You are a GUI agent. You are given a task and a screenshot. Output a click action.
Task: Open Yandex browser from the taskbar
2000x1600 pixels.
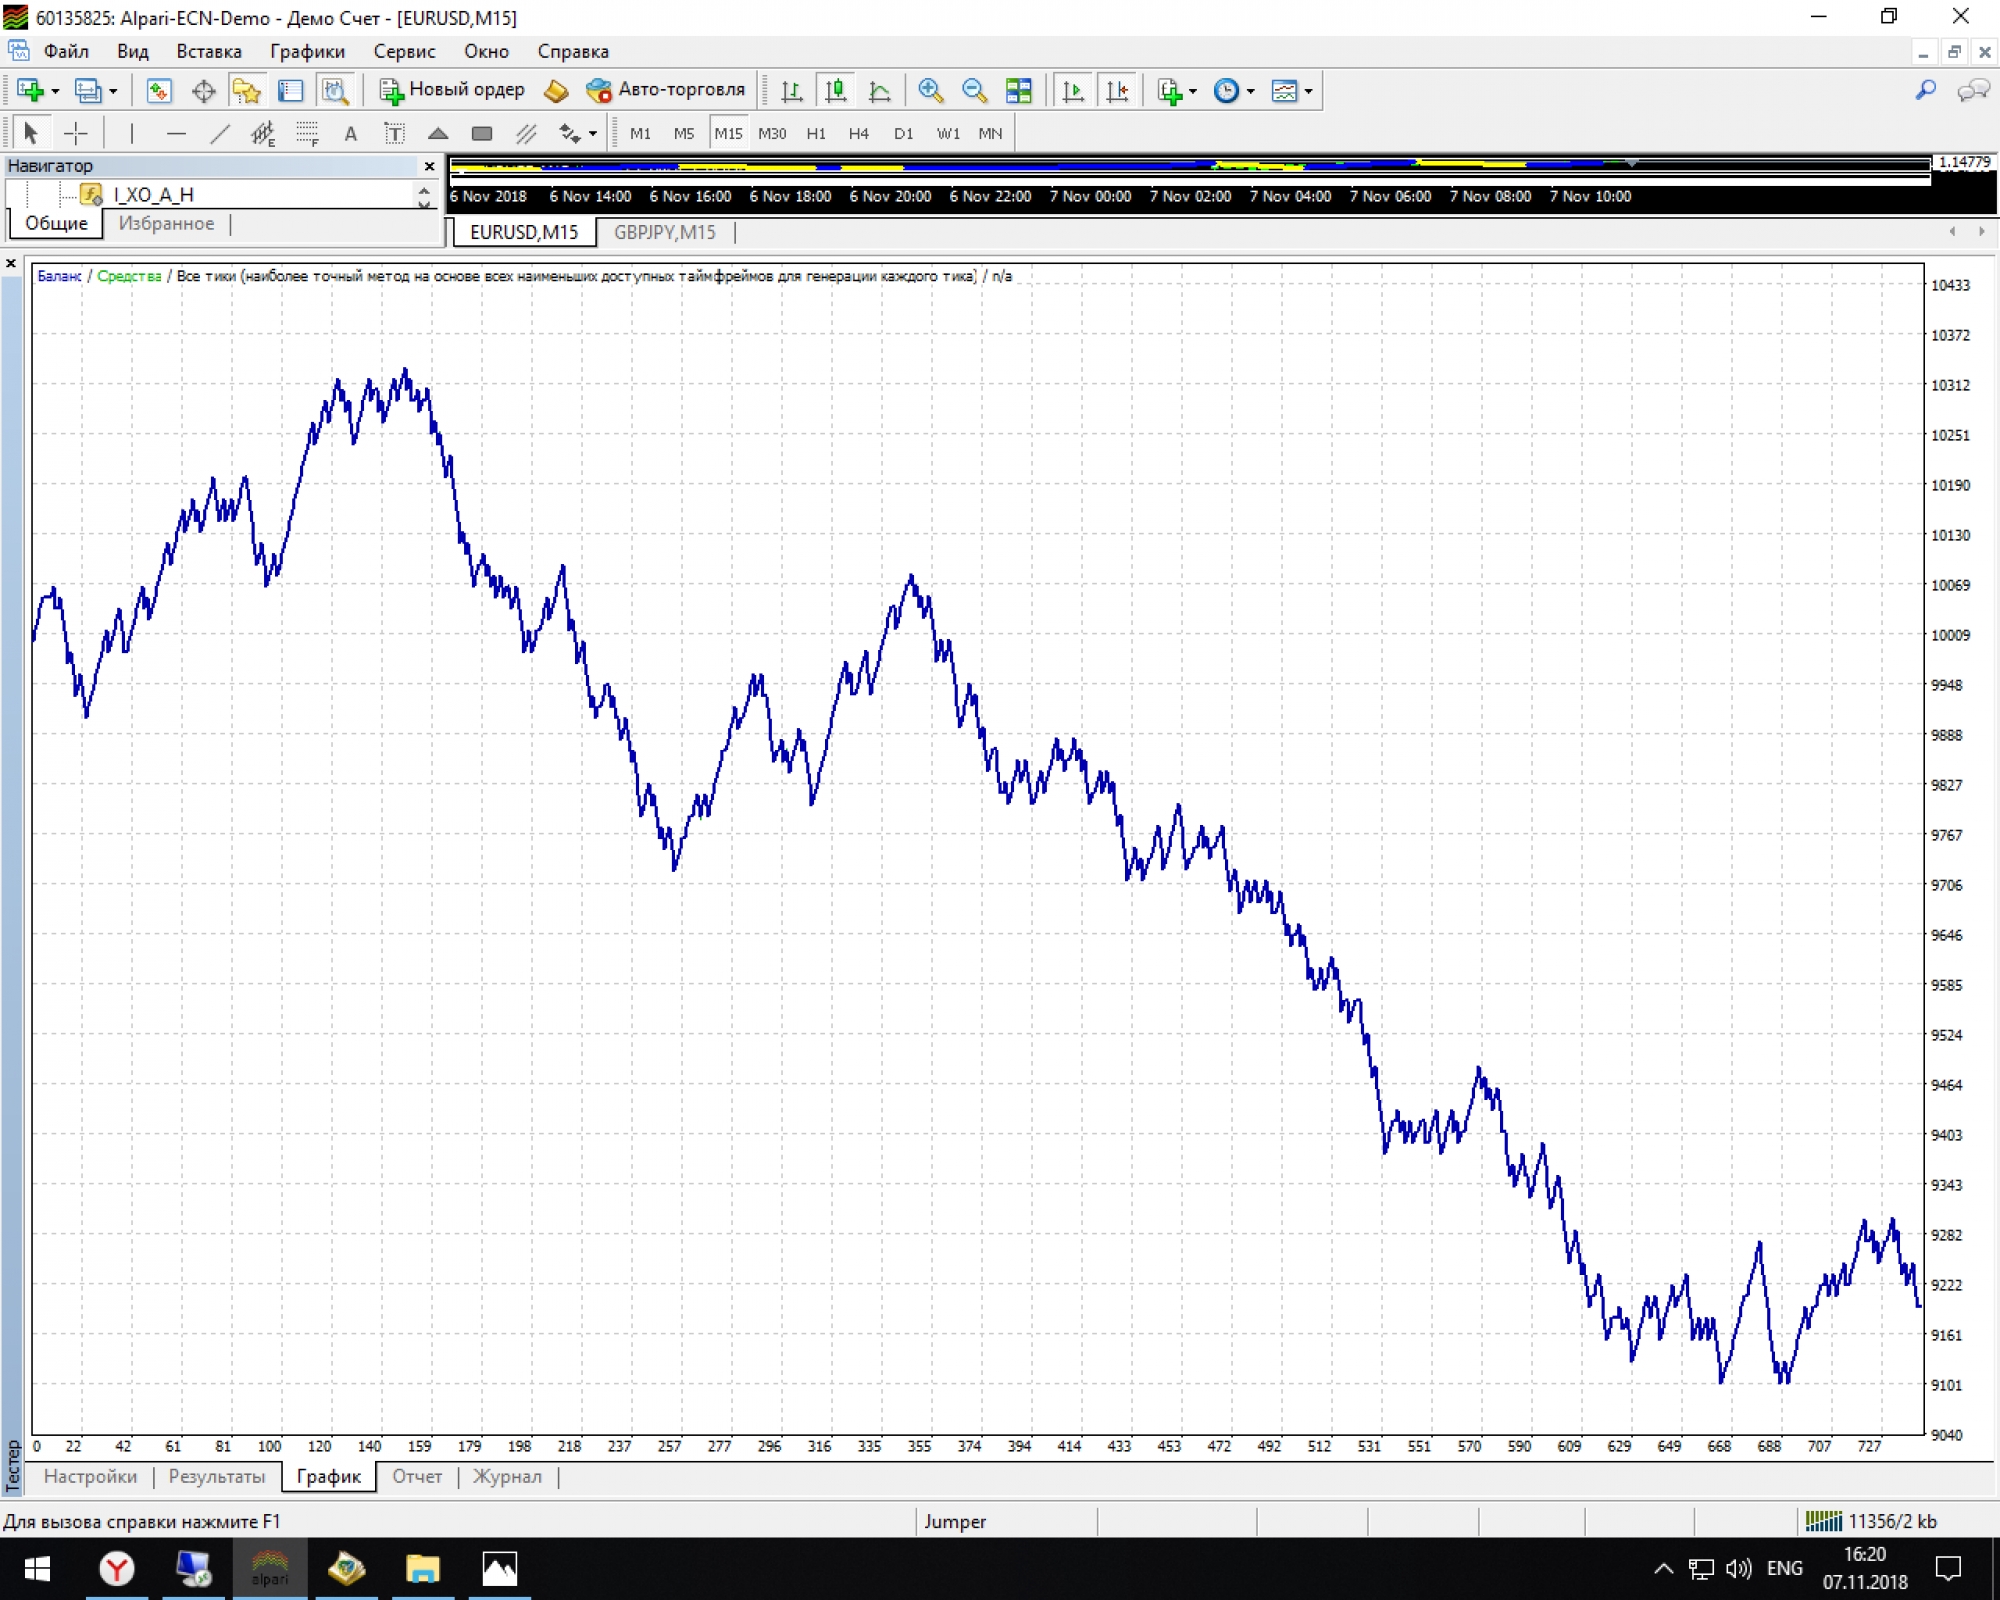(117, 1568)
